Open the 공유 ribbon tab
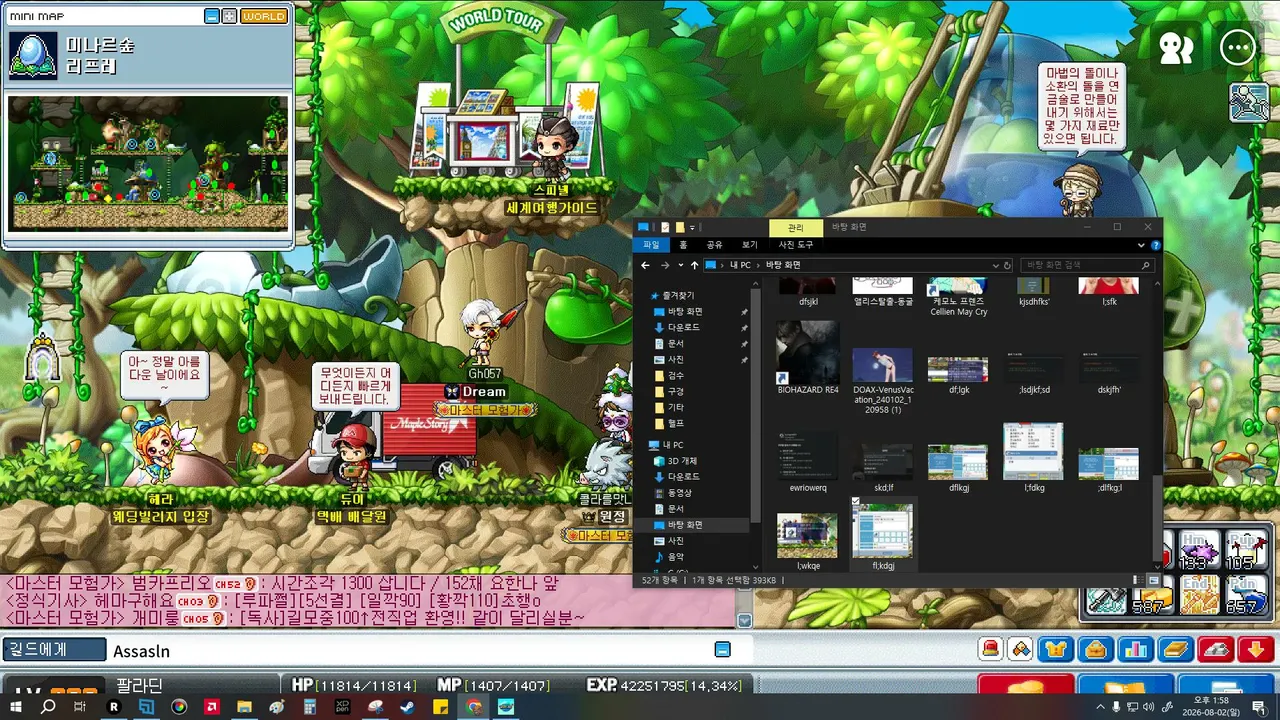The width and height of the screenshot is (1280, 720). click(714, 245)
